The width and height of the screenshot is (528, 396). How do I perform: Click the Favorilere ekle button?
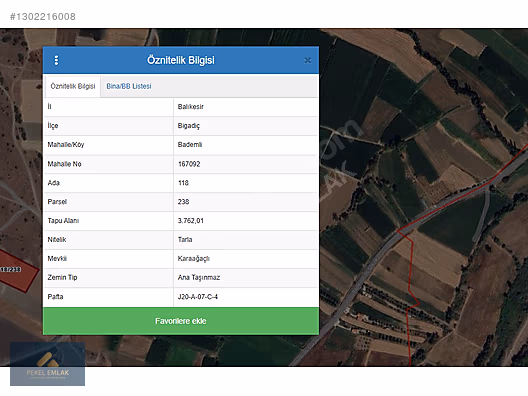[181, 321]
